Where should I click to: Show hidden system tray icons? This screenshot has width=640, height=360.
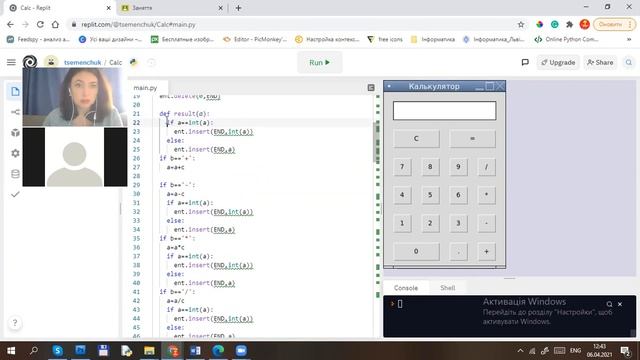pos(520,351)
